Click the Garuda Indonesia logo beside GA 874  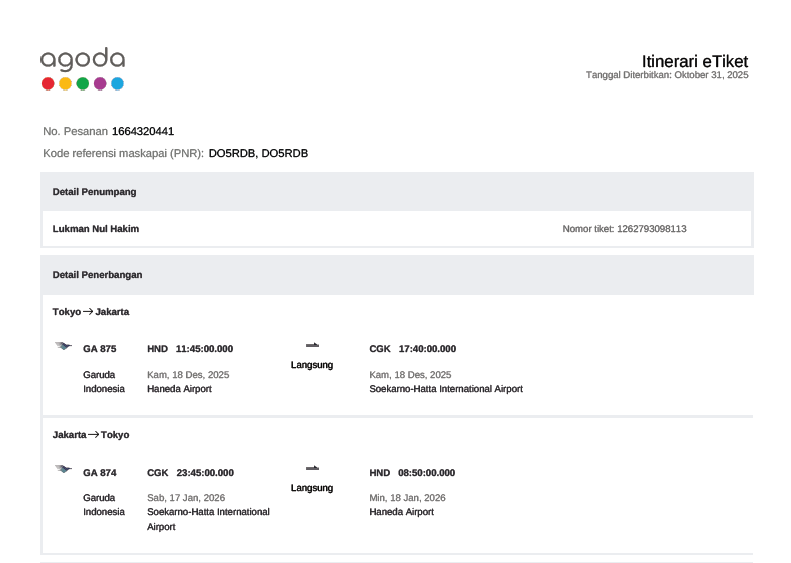pyautogui.click(x=63, y=469)
